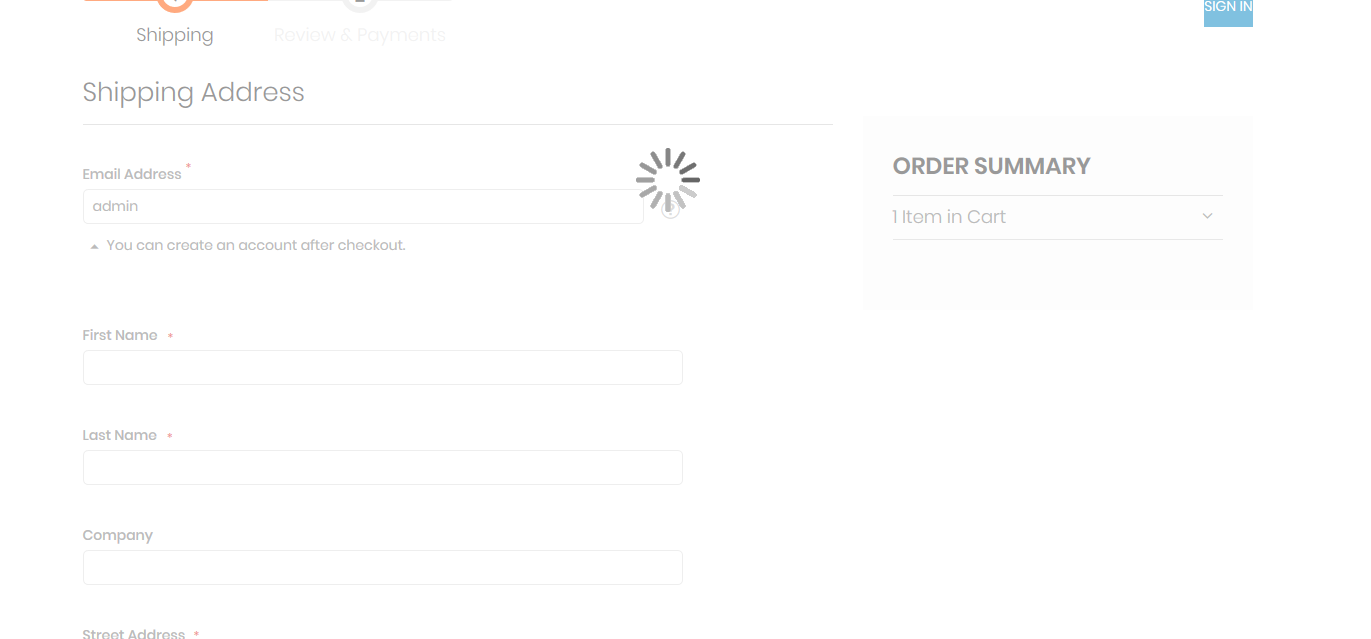Click the First Name field
The image size is (1371, 639).
coord(382,367)
